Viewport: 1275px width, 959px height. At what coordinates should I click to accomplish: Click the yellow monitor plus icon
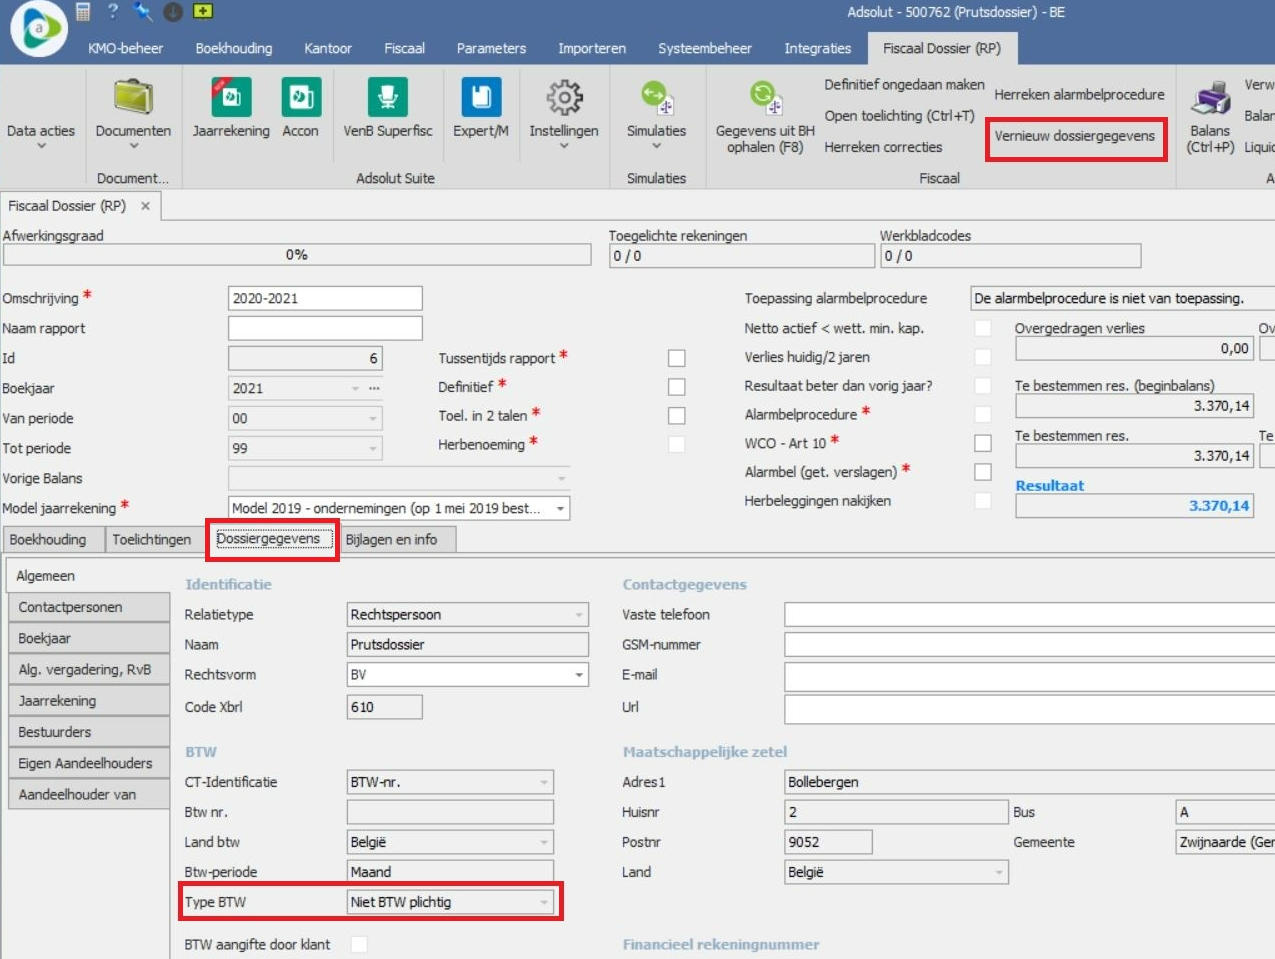202,11
